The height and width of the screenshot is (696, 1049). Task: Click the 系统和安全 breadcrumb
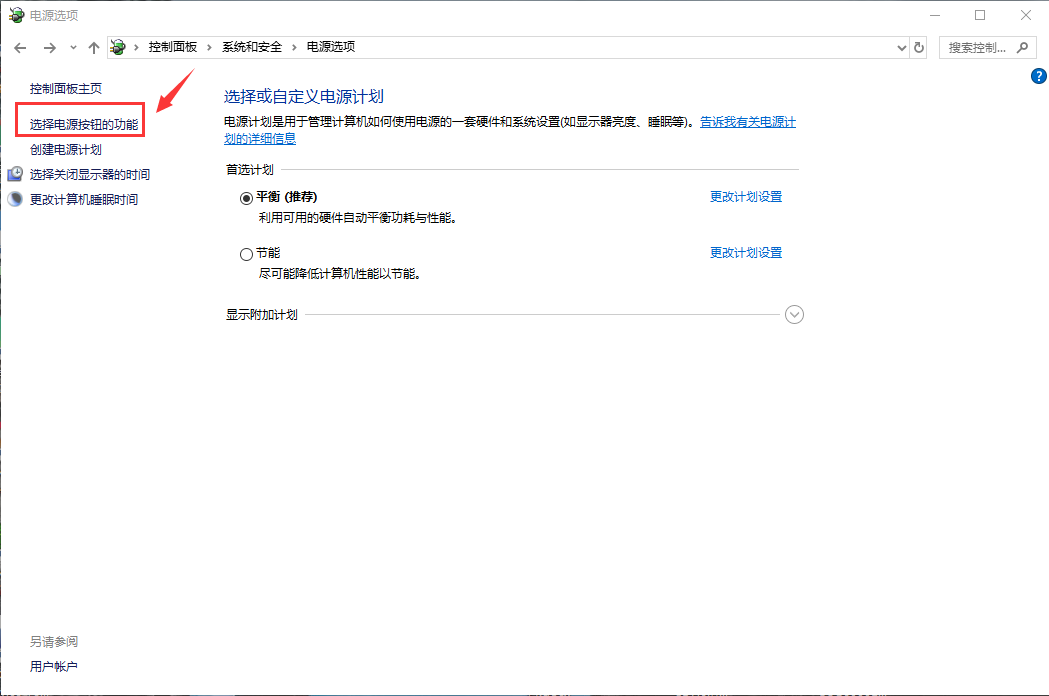tap(252, 47)
